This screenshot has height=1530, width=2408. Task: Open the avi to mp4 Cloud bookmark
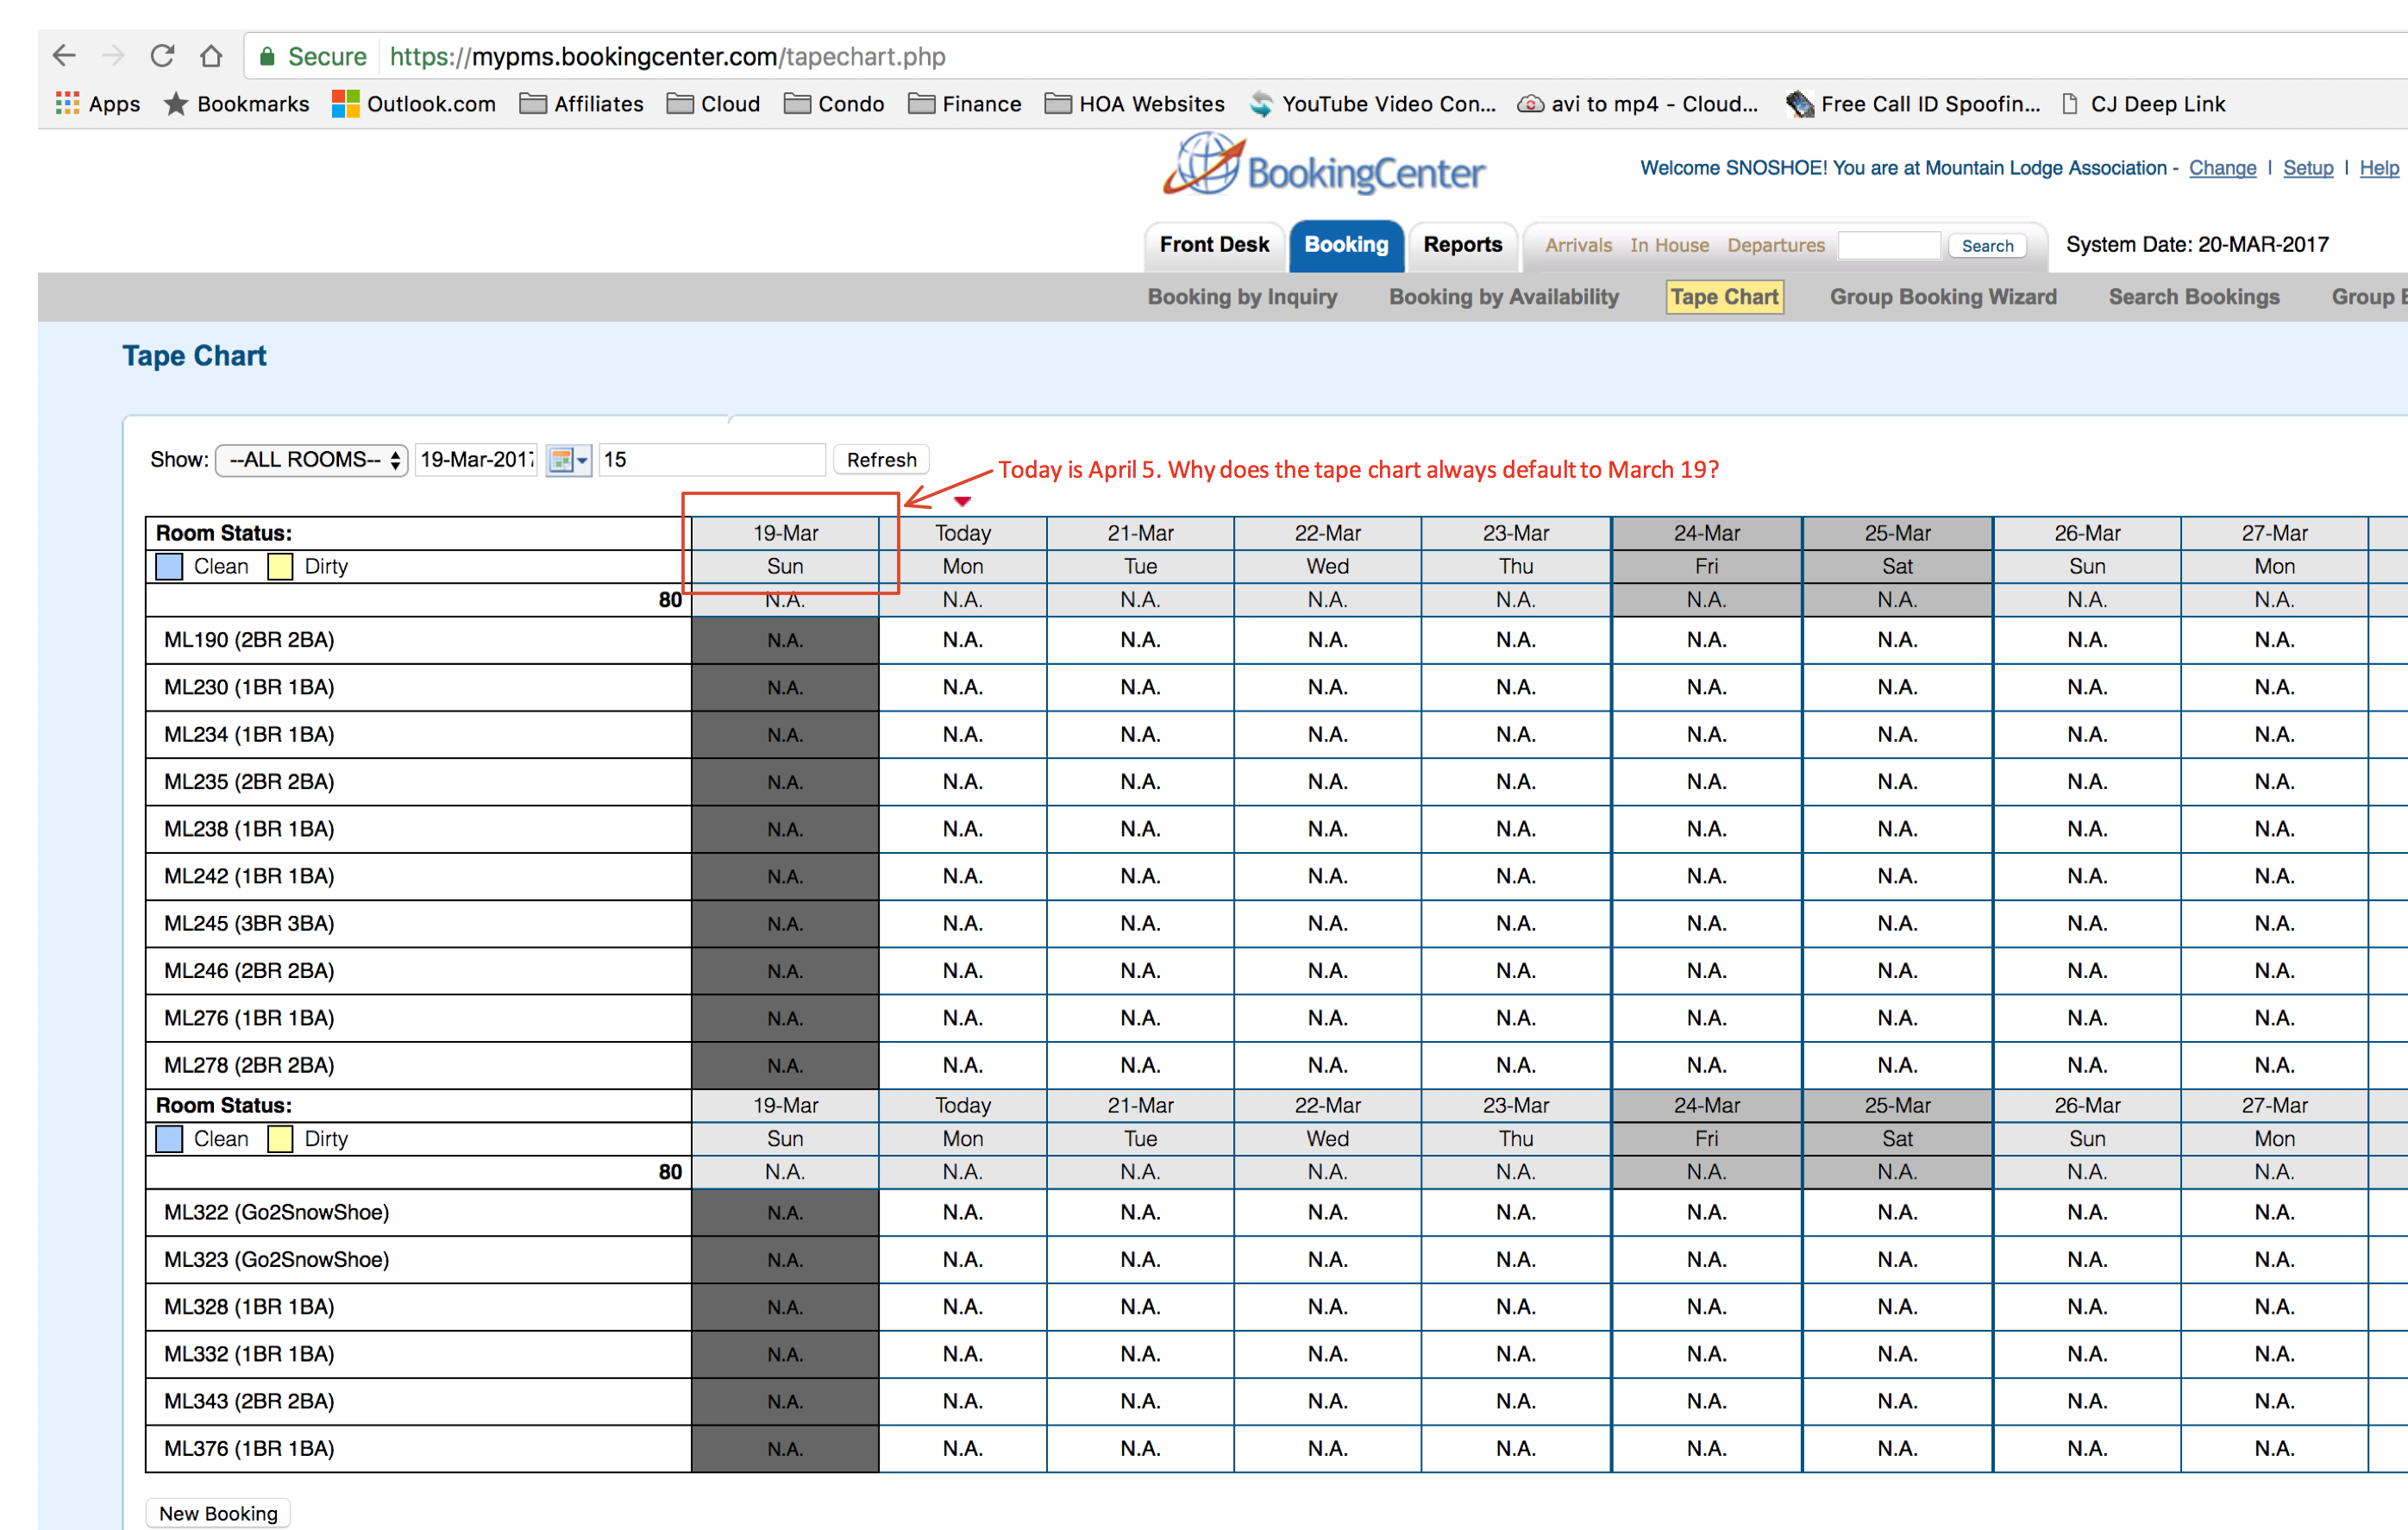pos(1638,104)
